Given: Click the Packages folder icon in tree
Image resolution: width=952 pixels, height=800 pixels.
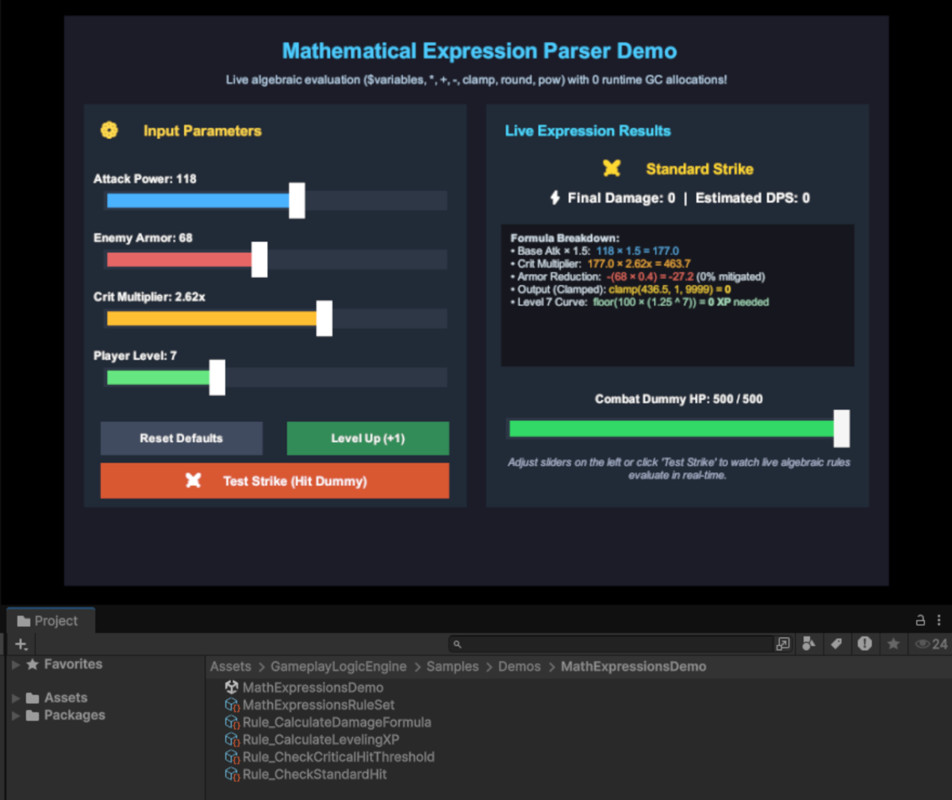Looking at the screenshot, I should click(x=33, y=716).
